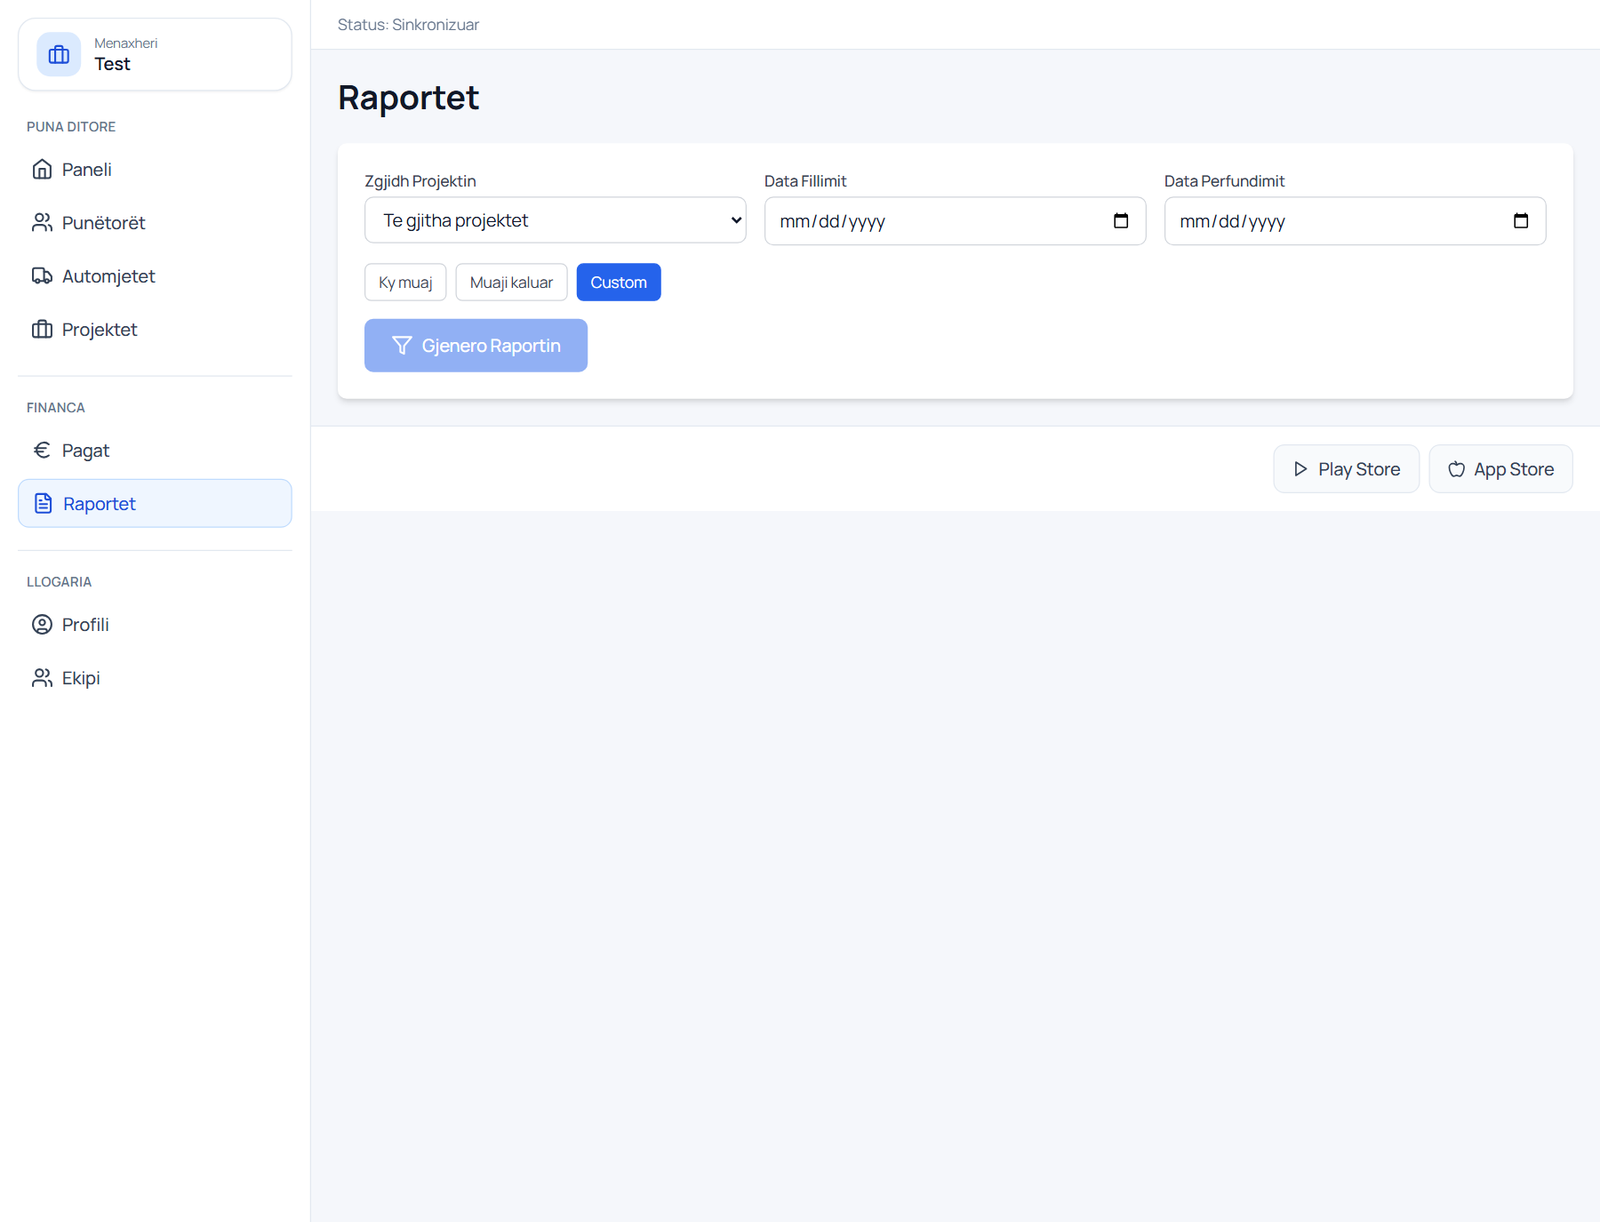Open the Data Perfundimit calendar picker icon
Screen dimensions: 1600x1222
click(x=1521, y=221)
